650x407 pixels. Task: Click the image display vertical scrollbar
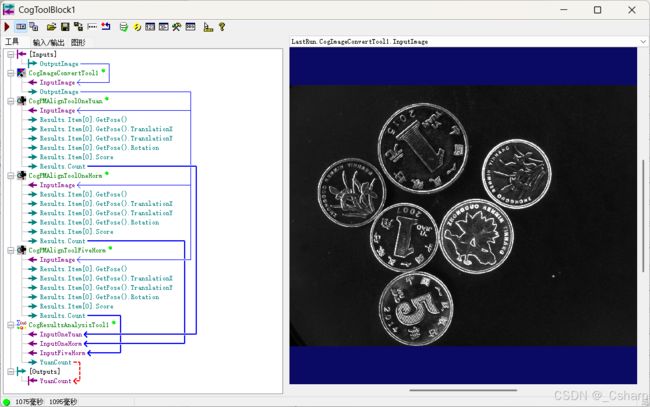[643, 216]
